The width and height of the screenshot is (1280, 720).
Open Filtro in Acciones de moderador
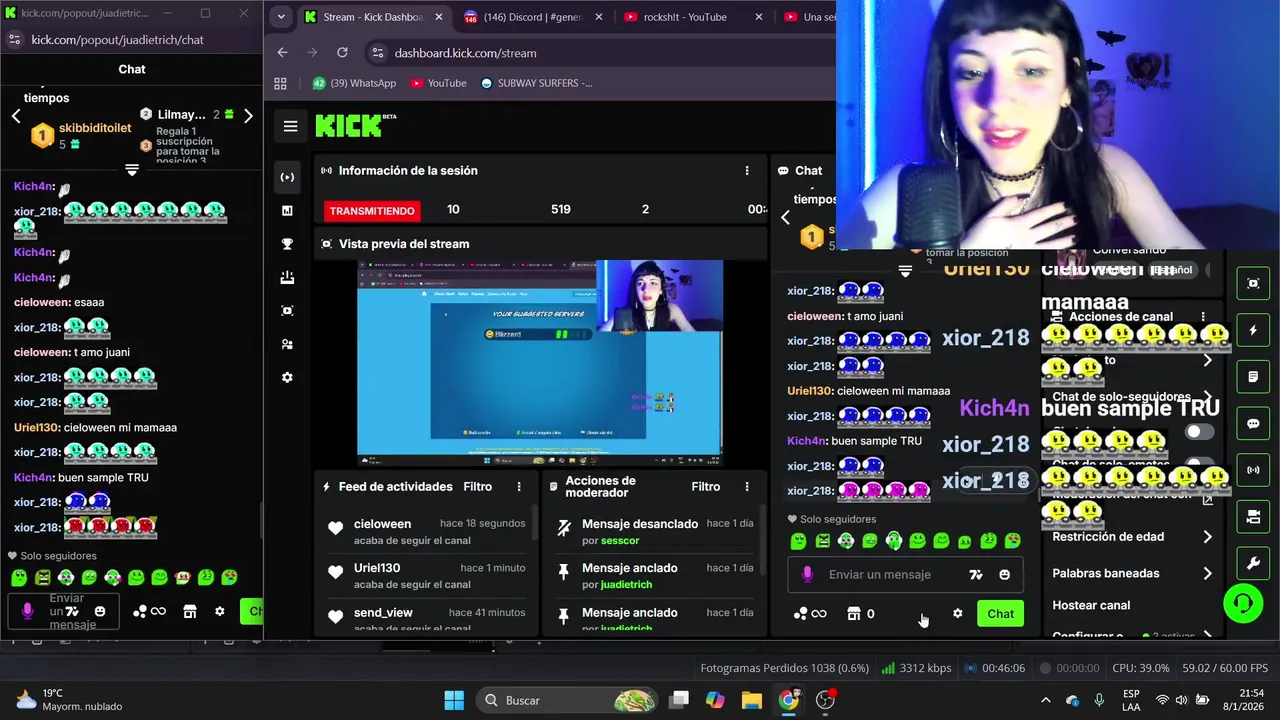[705, 487]
